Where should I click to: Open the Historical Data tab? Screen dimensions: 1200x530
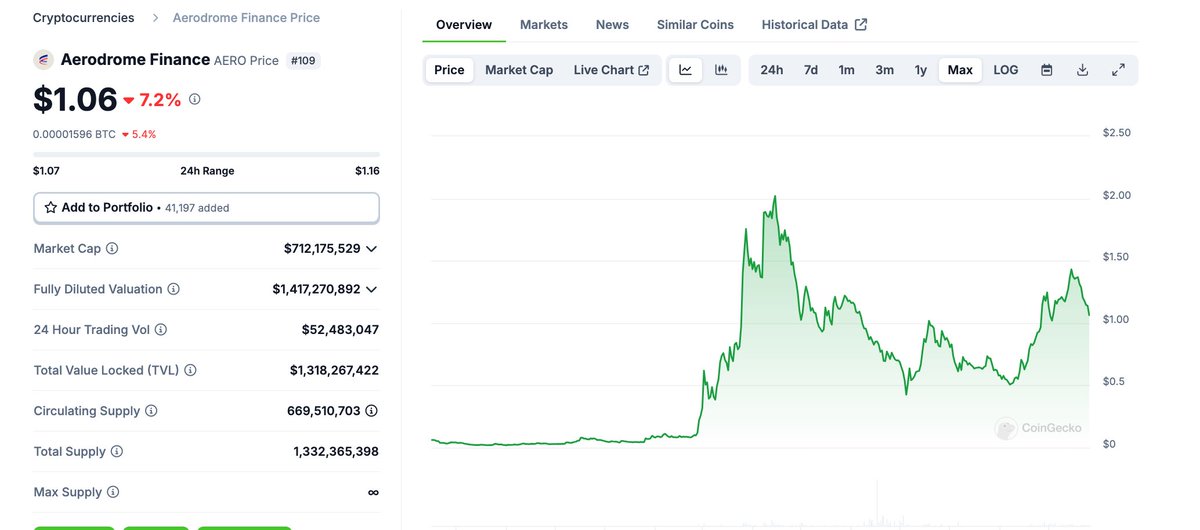[x=814, y=24]
